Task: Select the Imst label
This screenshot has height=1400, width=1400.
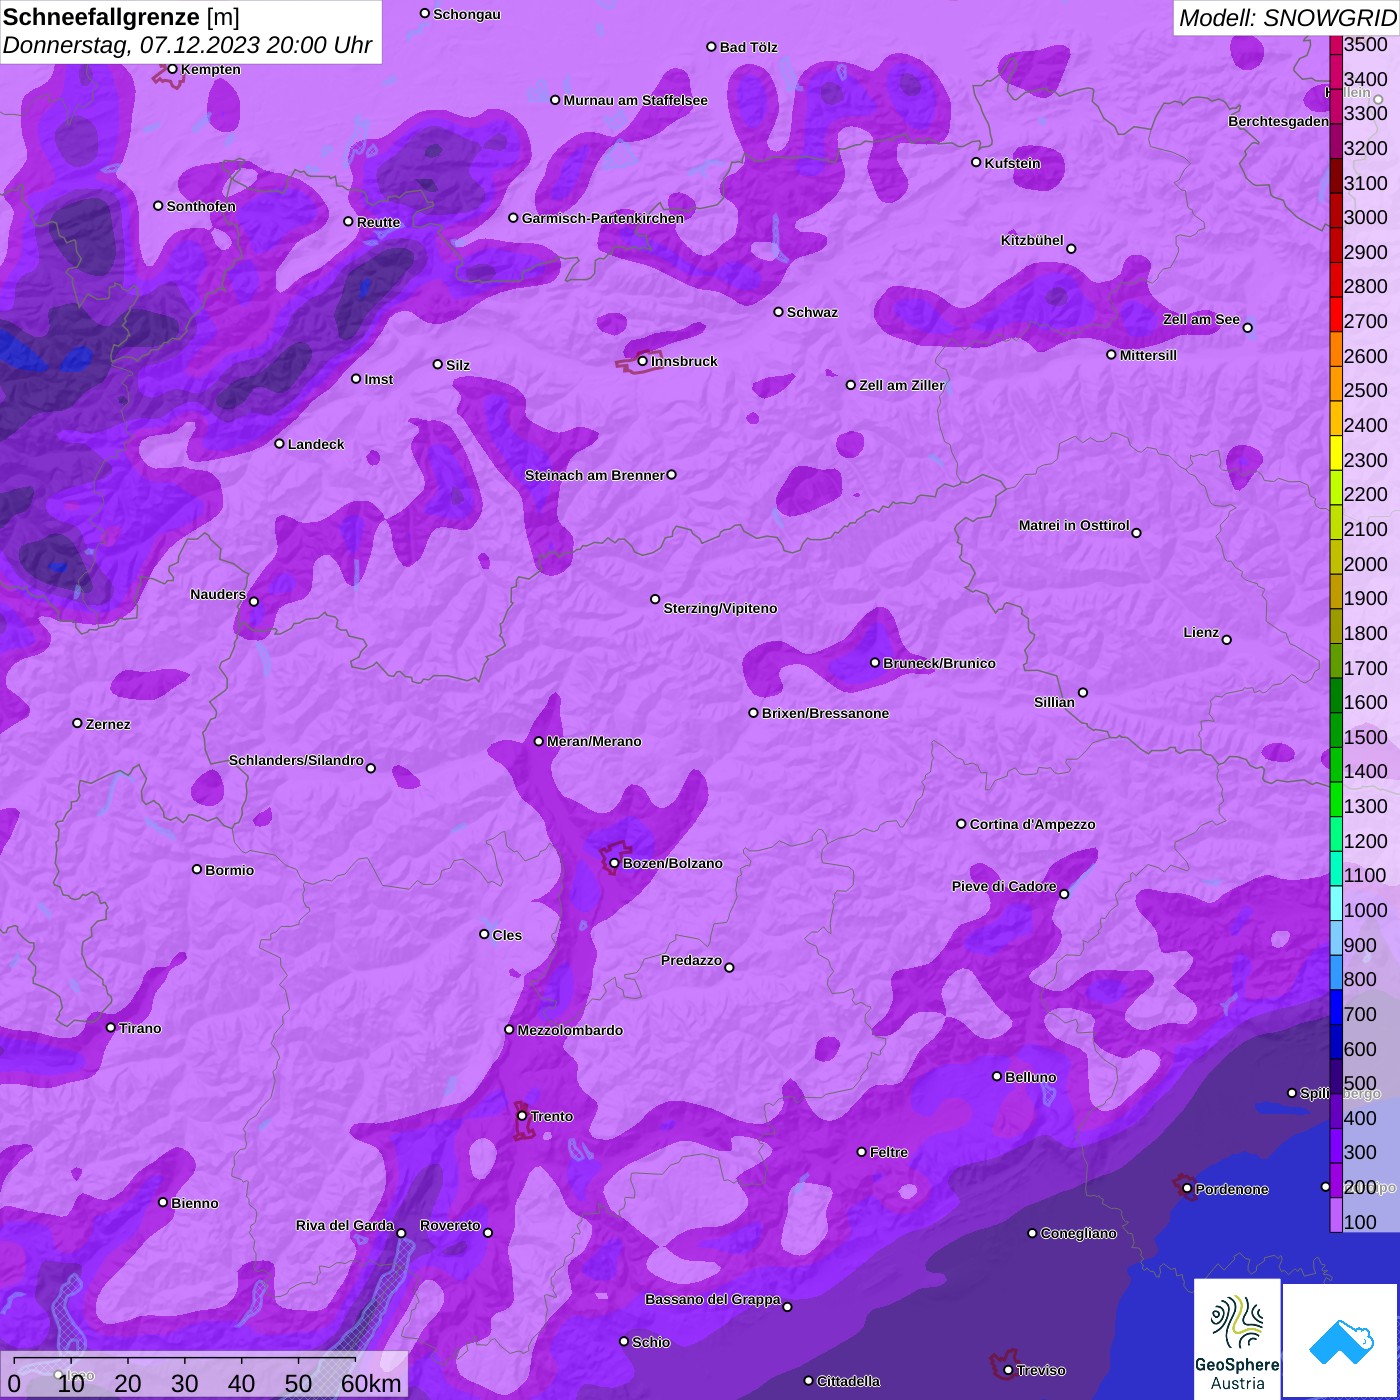Action: pos(379,379)
